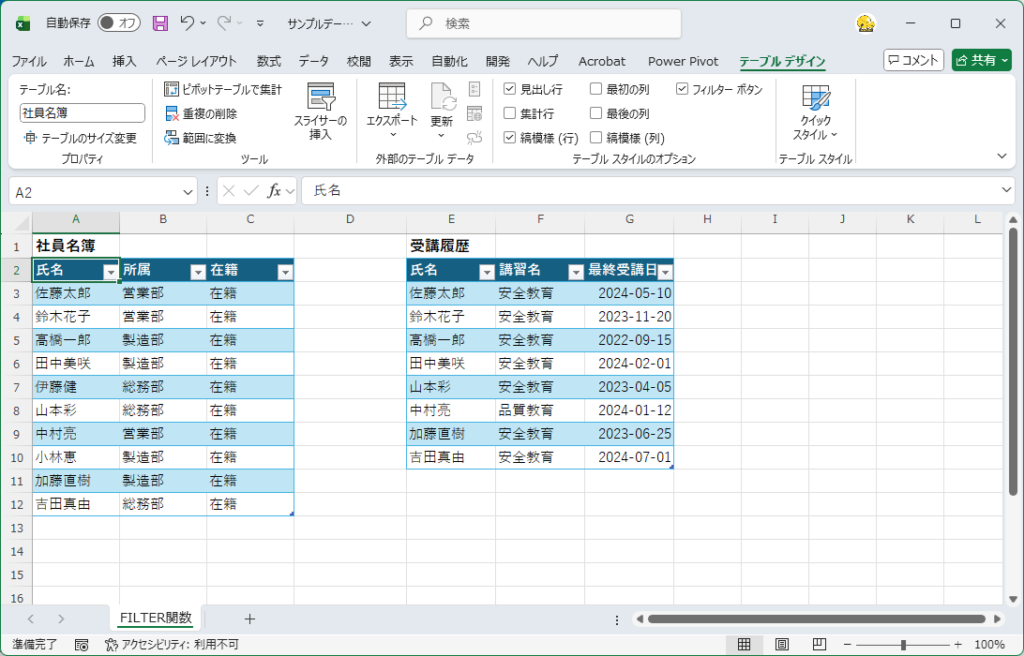Click the Save icon in title bar

pyautogui.click(x=160, y=23)
